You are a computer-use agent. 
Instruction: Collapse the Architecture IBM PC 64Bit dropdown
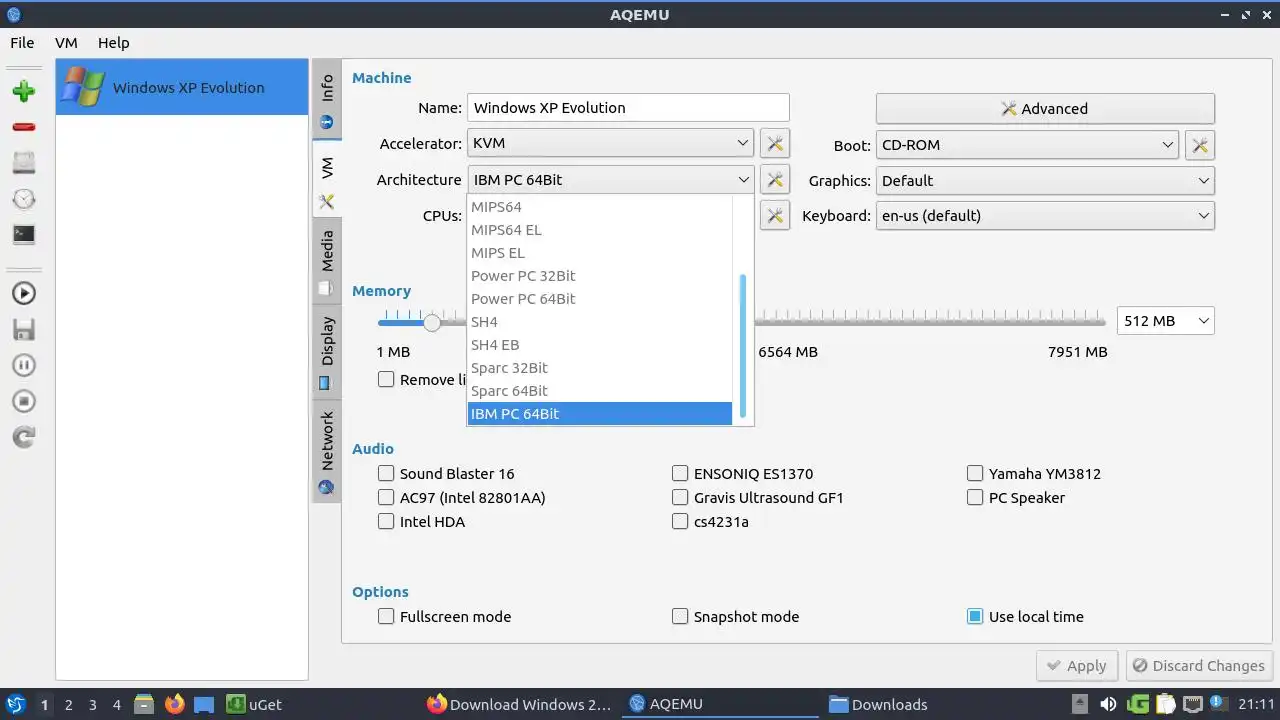tap(610, 180)
